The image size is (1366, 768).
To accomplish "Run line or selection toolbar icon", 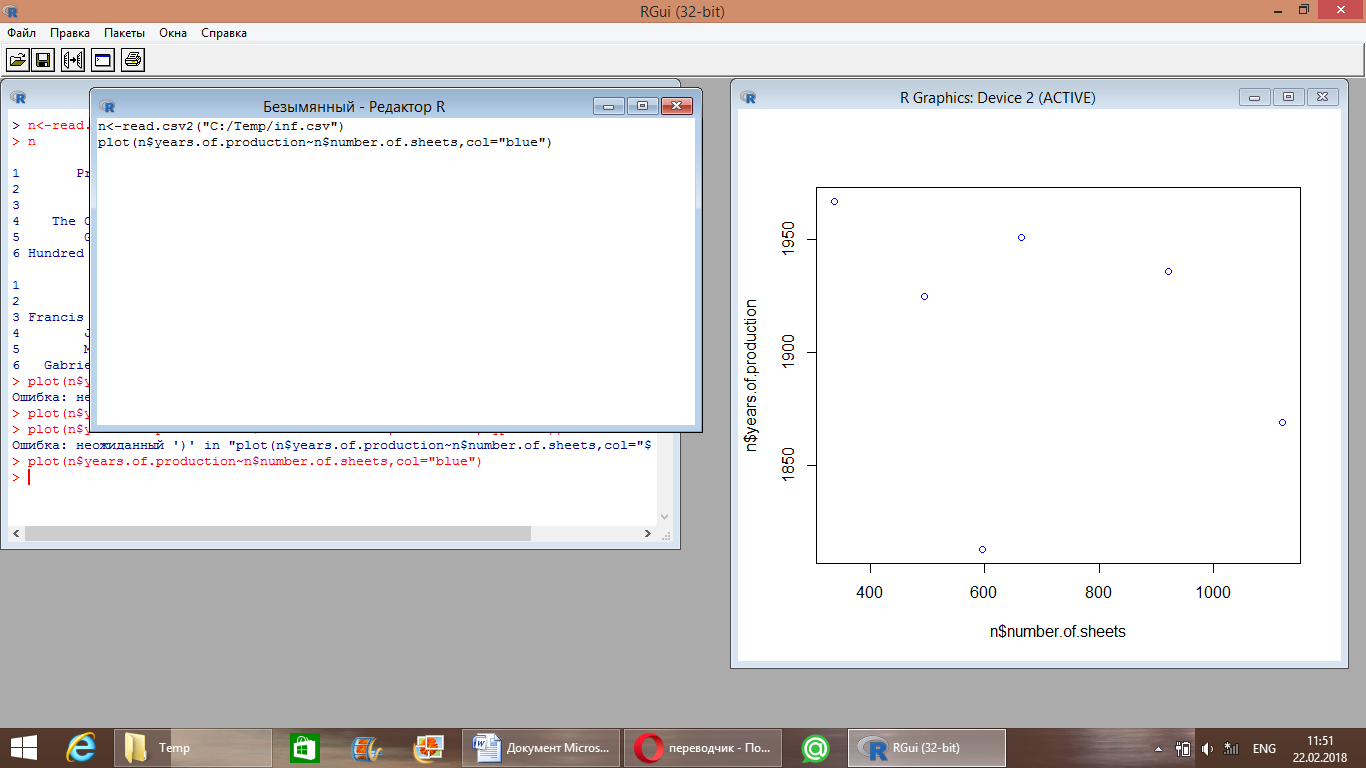I will 73,61.
